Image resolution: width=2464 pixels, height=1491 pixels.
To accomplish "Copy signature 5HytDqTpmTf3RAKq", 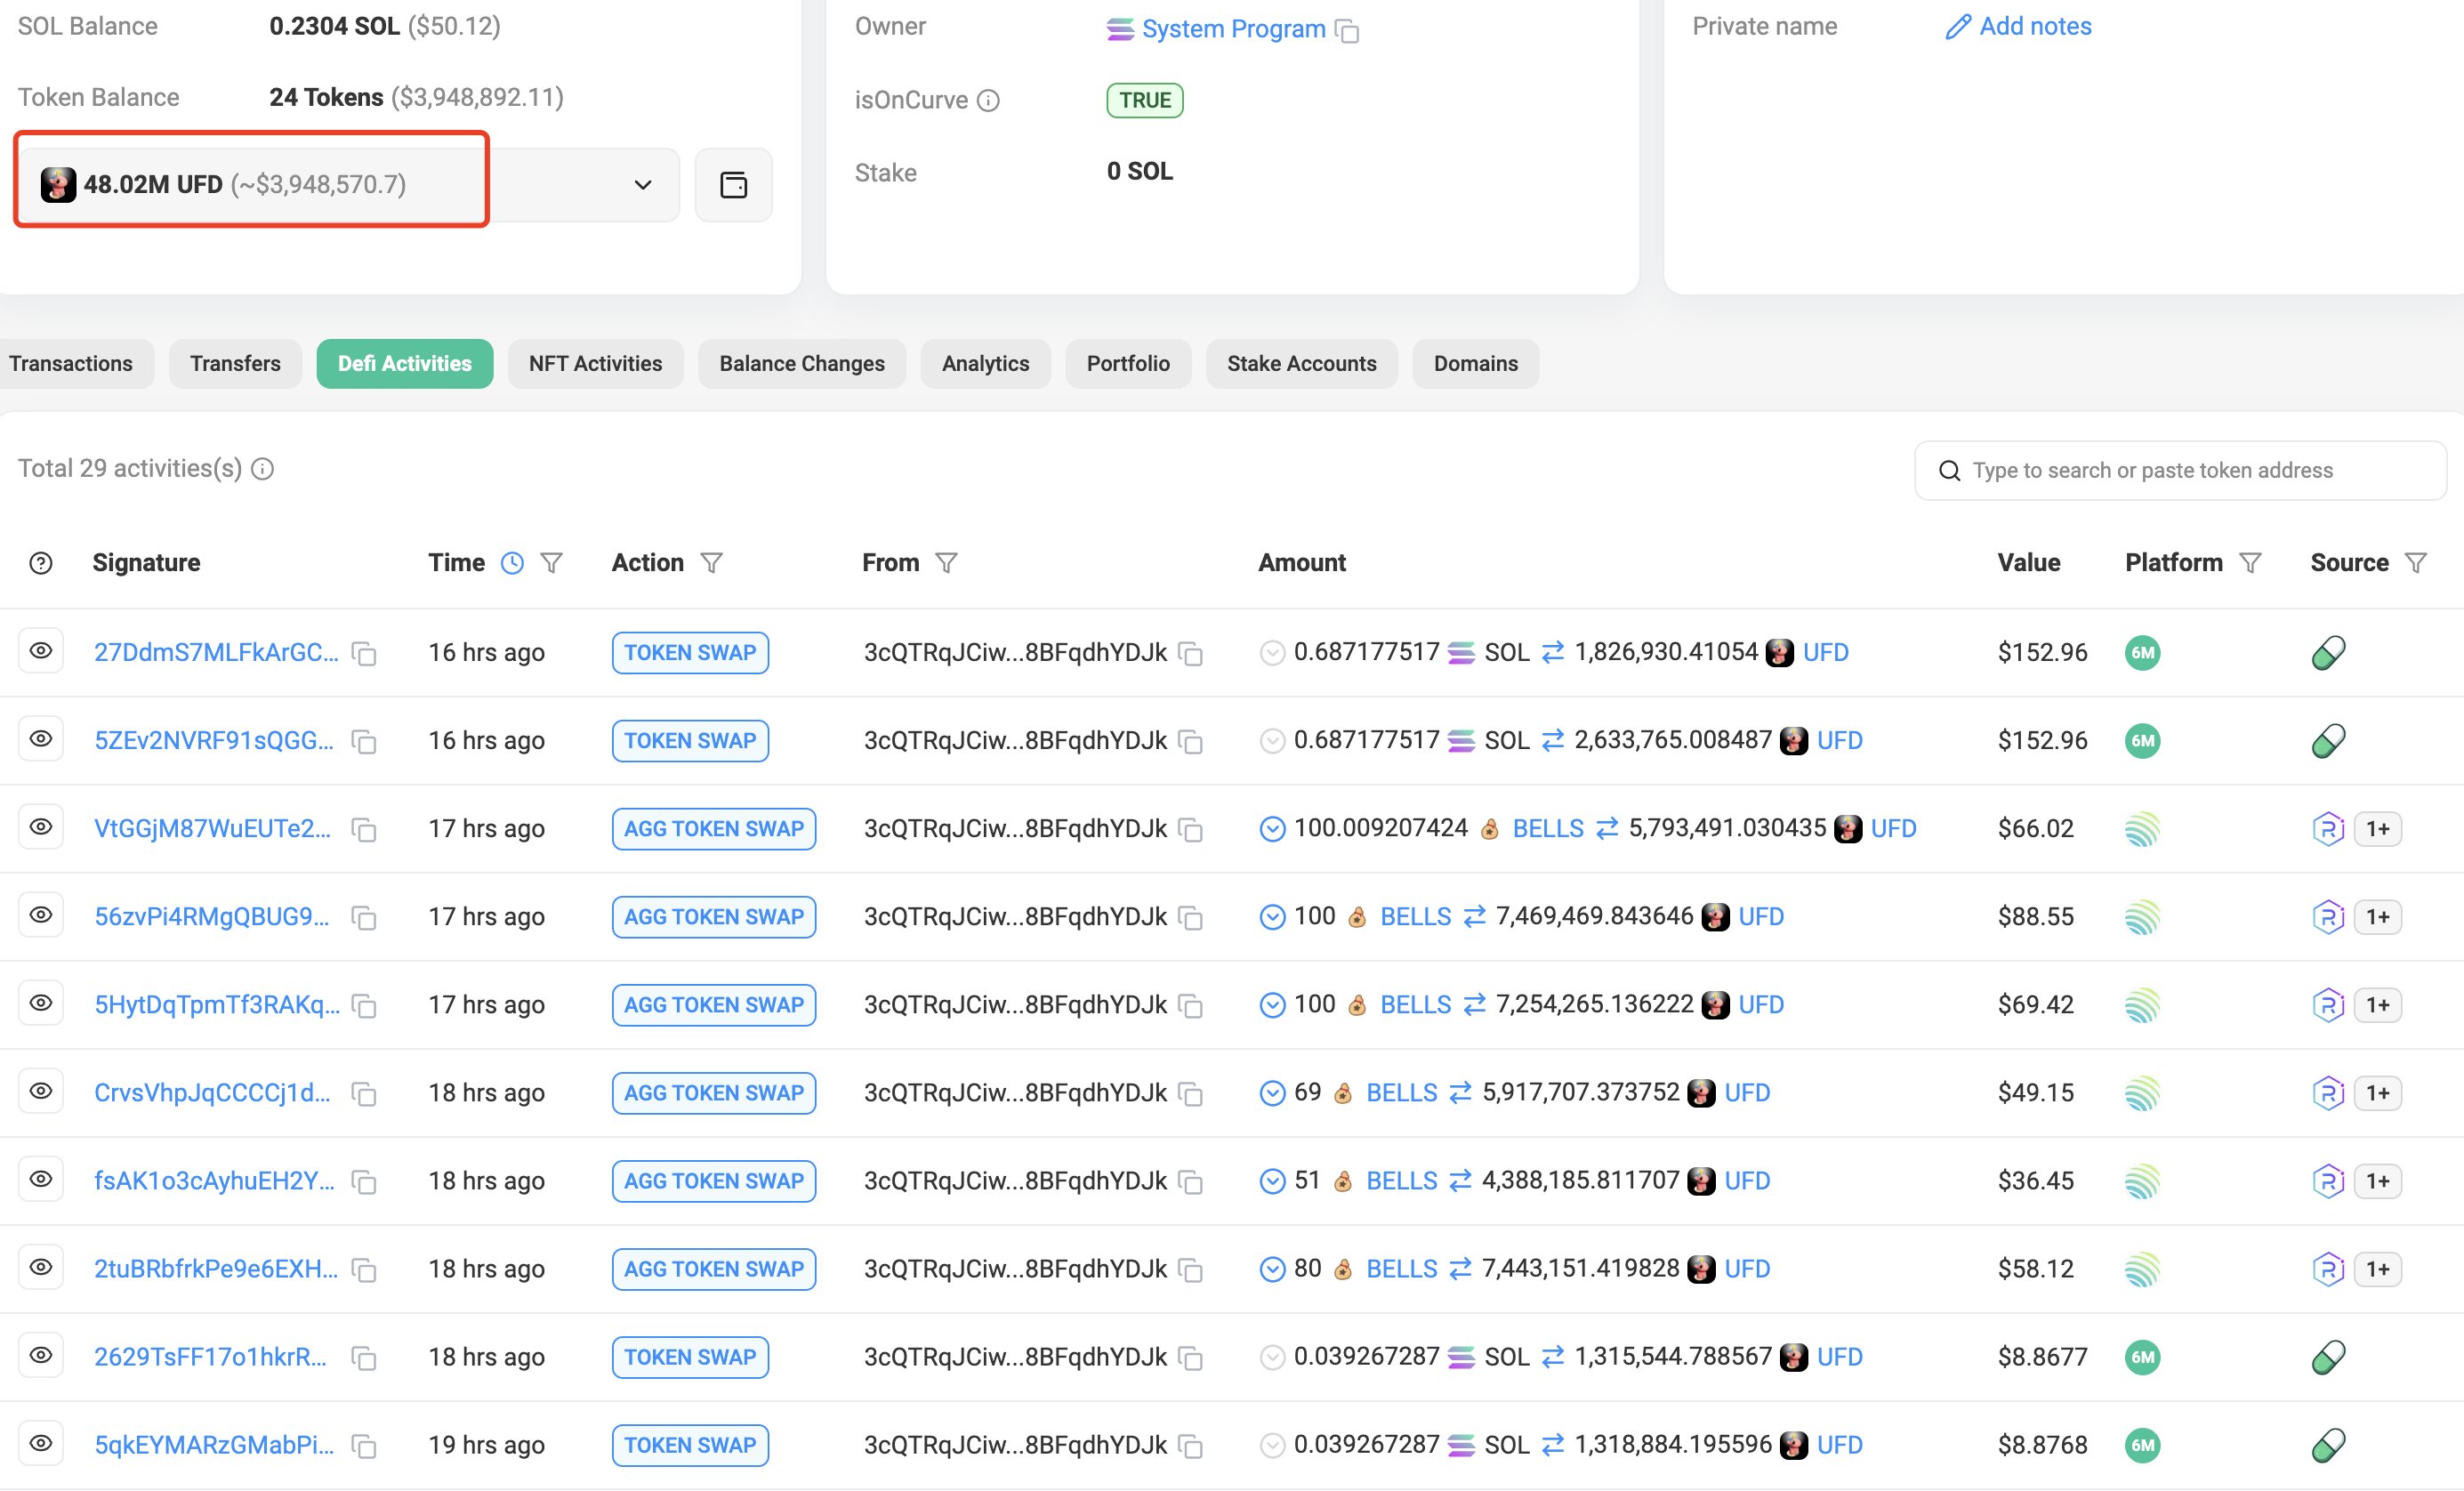I will [x=364, y=1006].
